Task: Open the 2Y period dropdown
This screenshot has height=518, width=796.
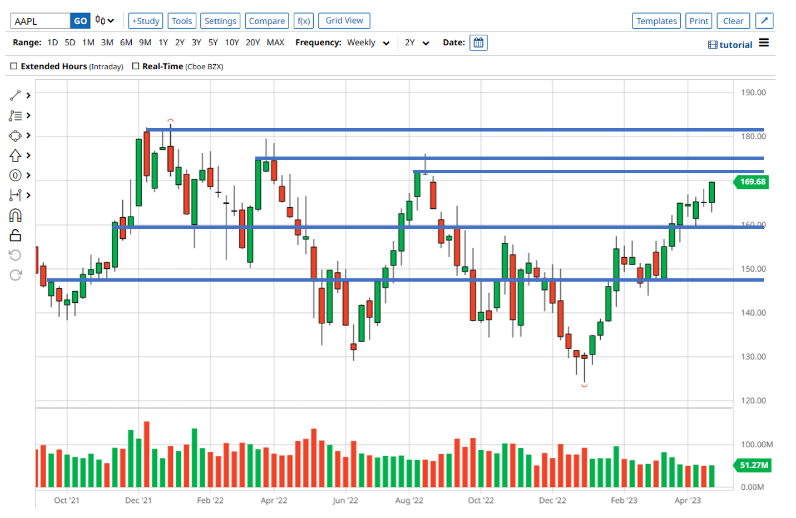Action: (416, 43)
